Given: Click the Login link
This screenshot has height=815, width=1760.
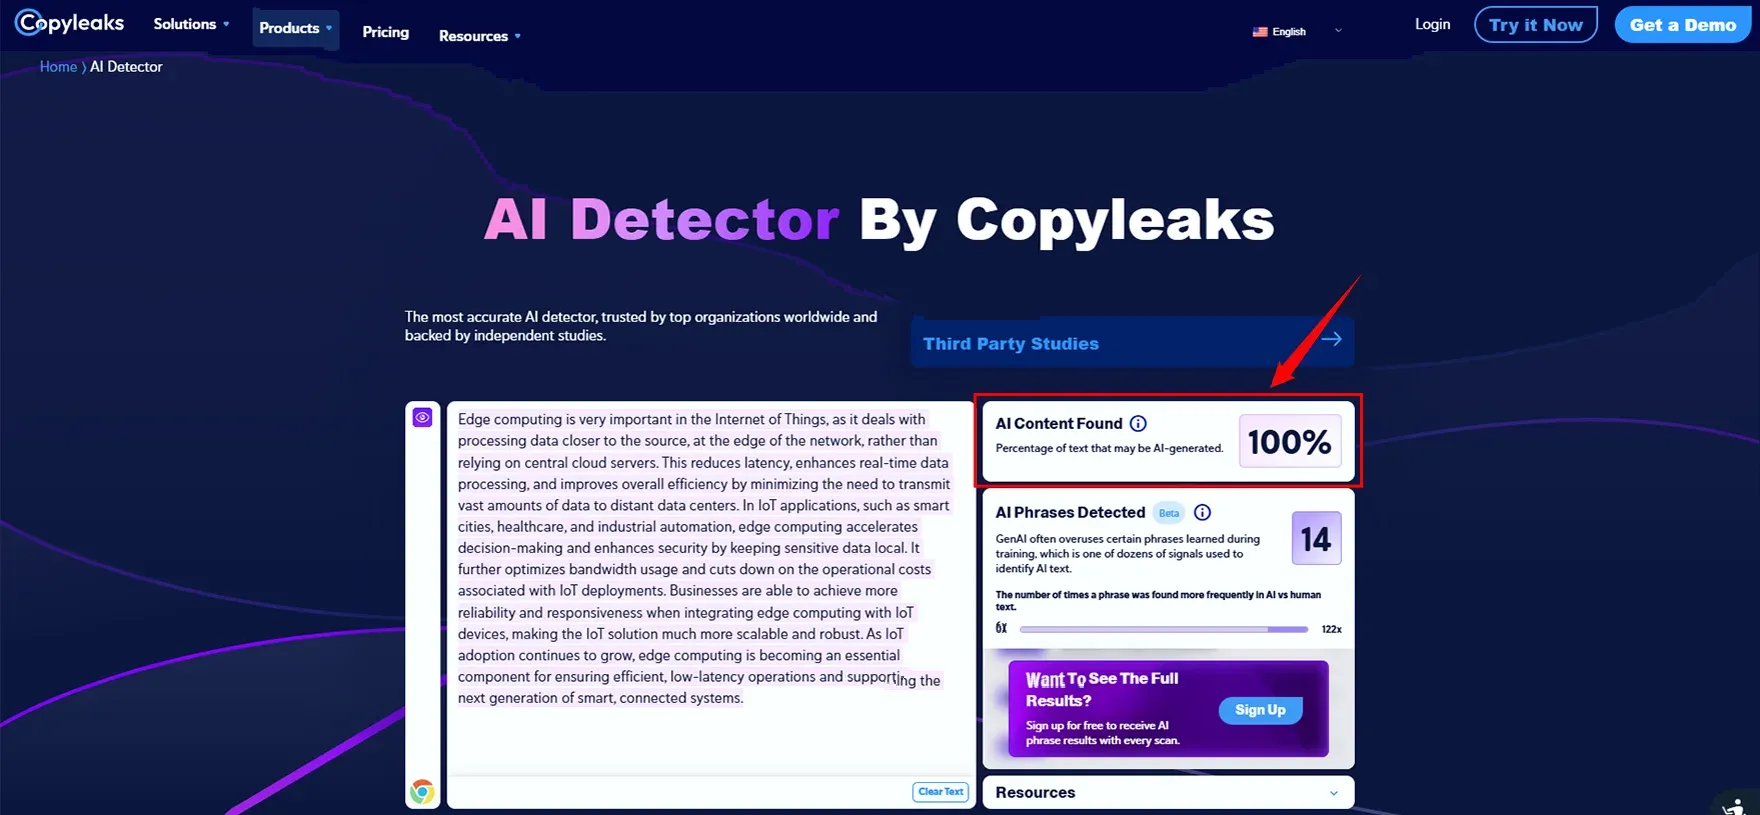Looking at the screenshot, I should pos(1432,24).
